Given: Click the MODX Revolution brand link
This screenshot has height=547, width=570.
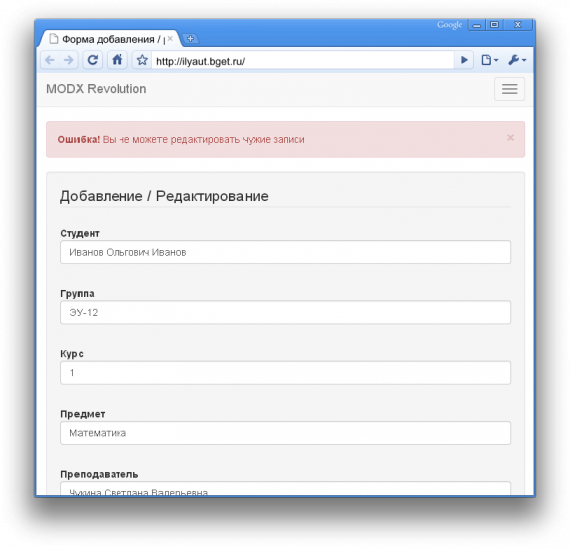Looking at the screenshot, I should [96, 89].
